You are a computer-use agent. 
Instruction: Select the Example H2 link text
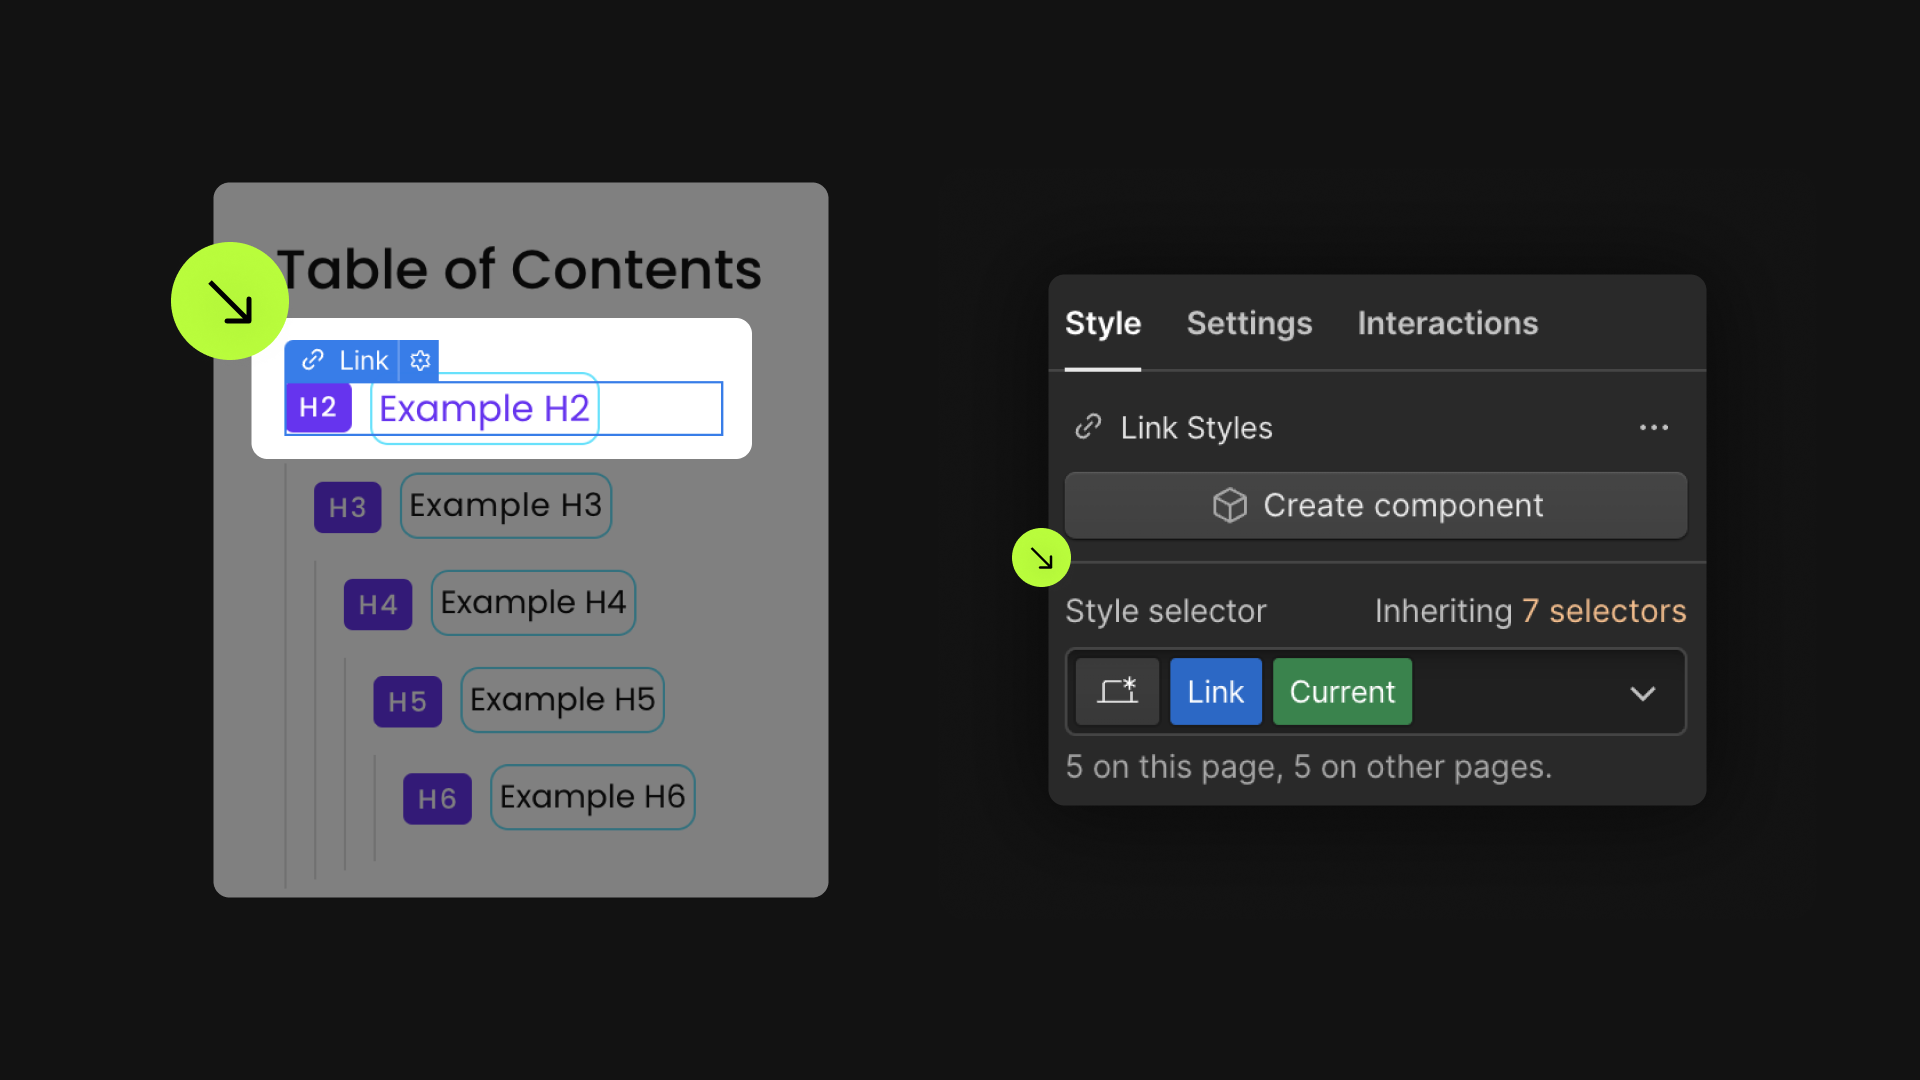484,408
